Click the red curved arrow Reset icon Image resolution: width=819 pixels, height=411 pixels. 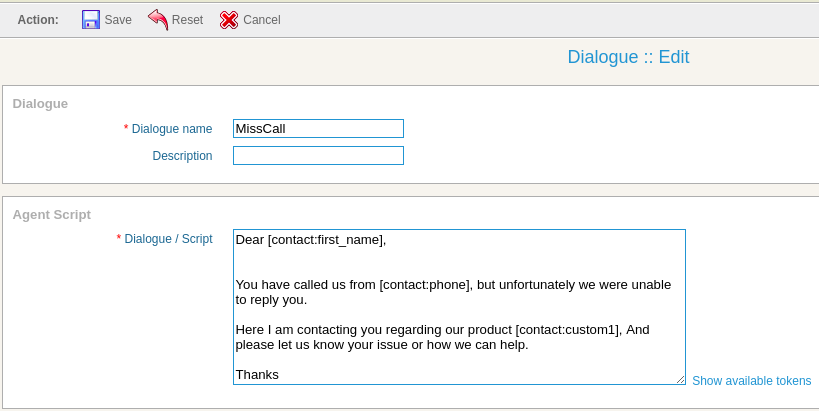coord(158,20)
